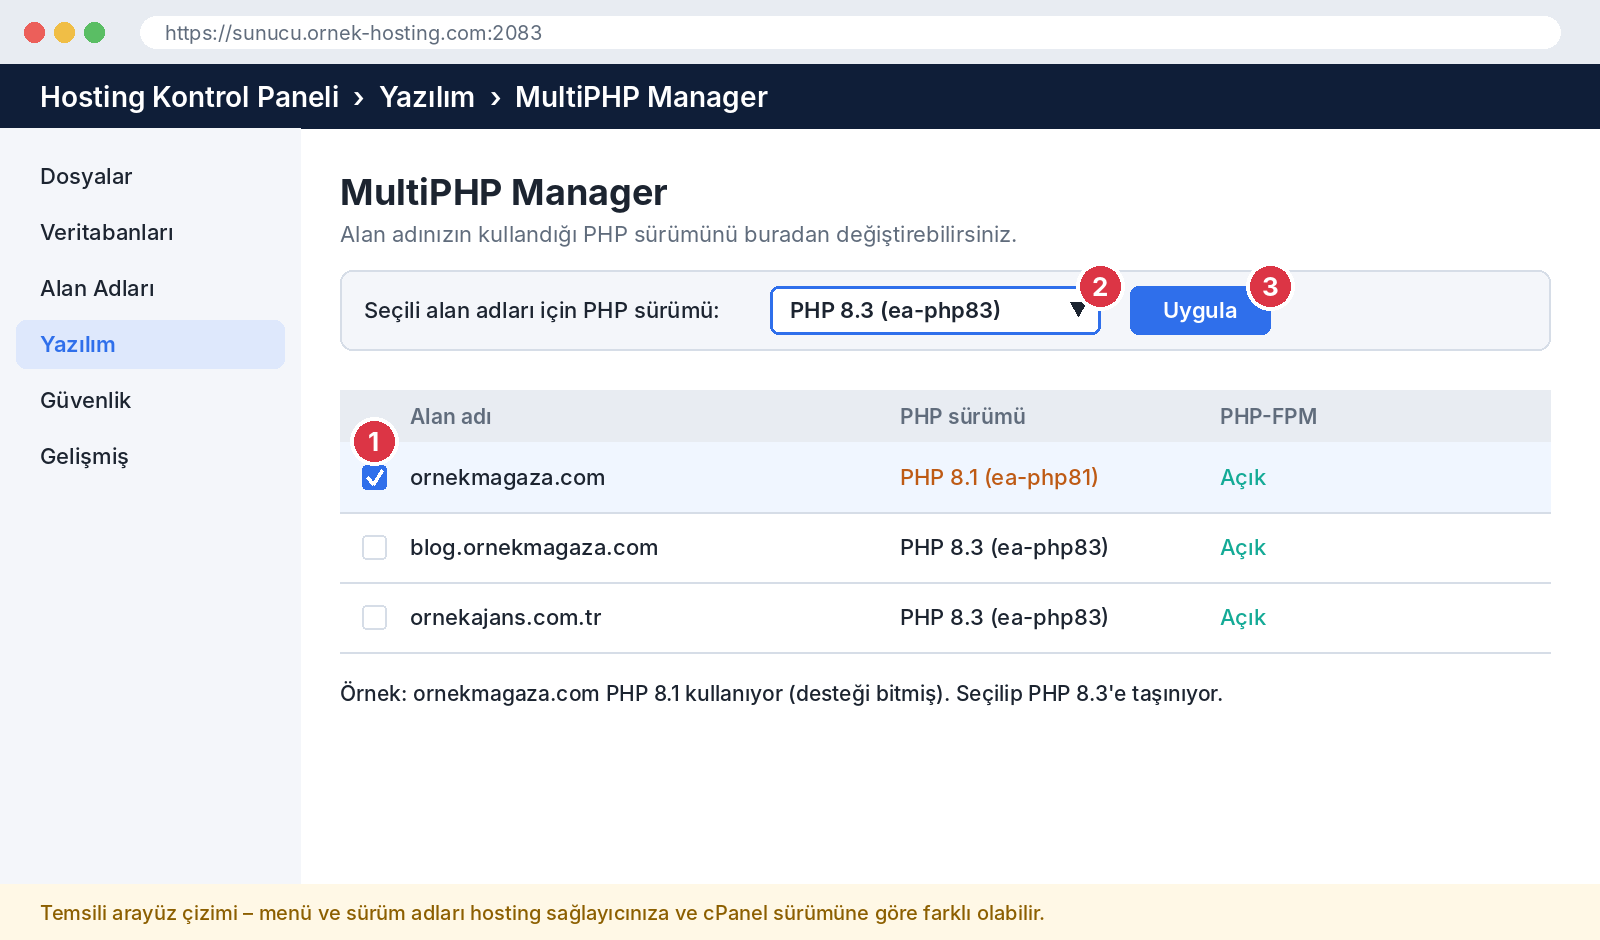Click Açık PHP-FPM status for ornekajans.com.tr
The height and width of the screenshot is (940, 1600).
point(1243,618)
